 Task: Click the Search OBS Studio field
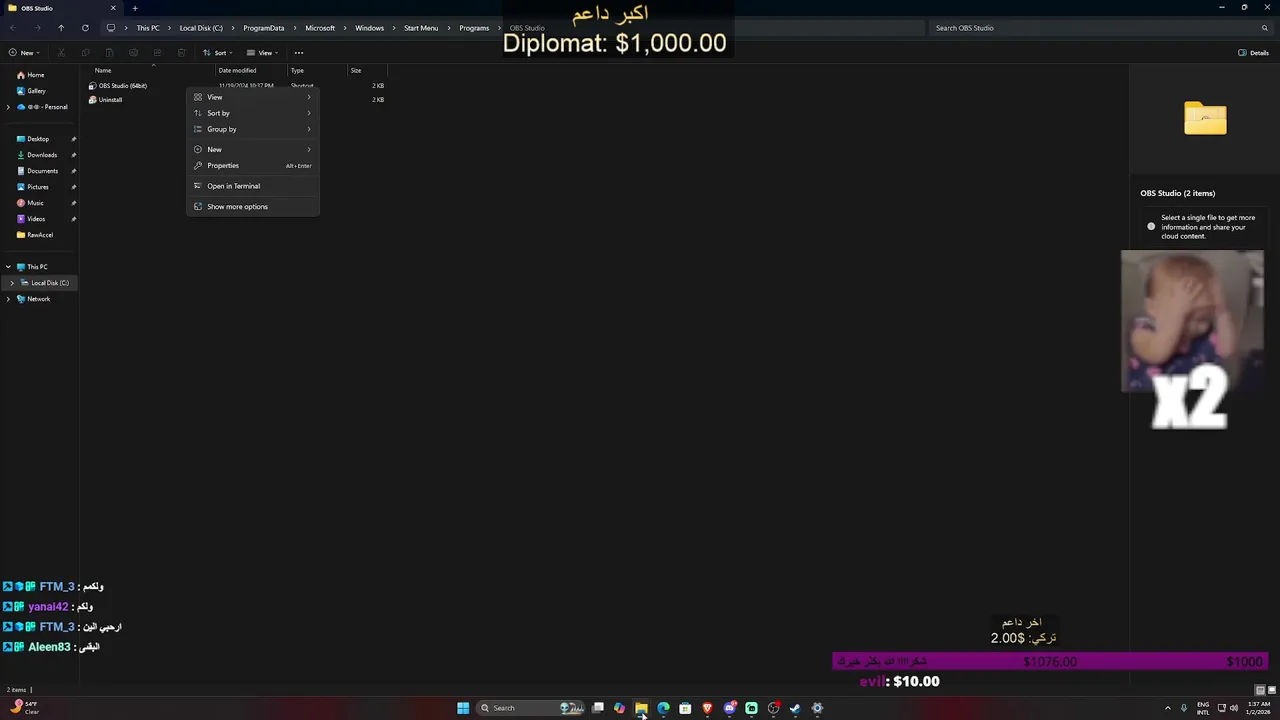(x=1100, y=28)
